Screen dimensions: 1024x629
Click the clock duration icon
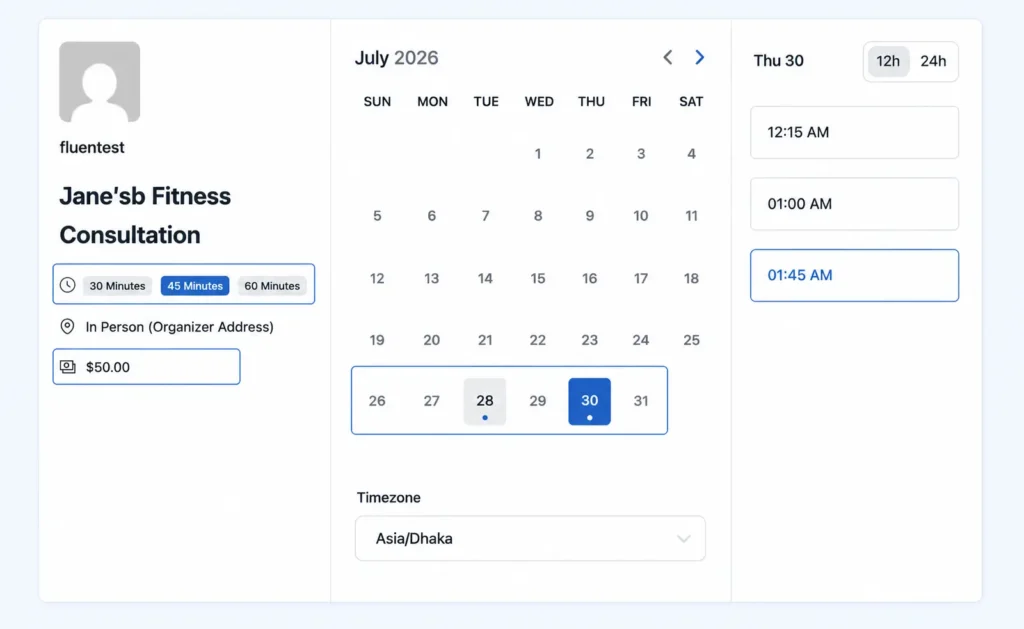[67, 285]
